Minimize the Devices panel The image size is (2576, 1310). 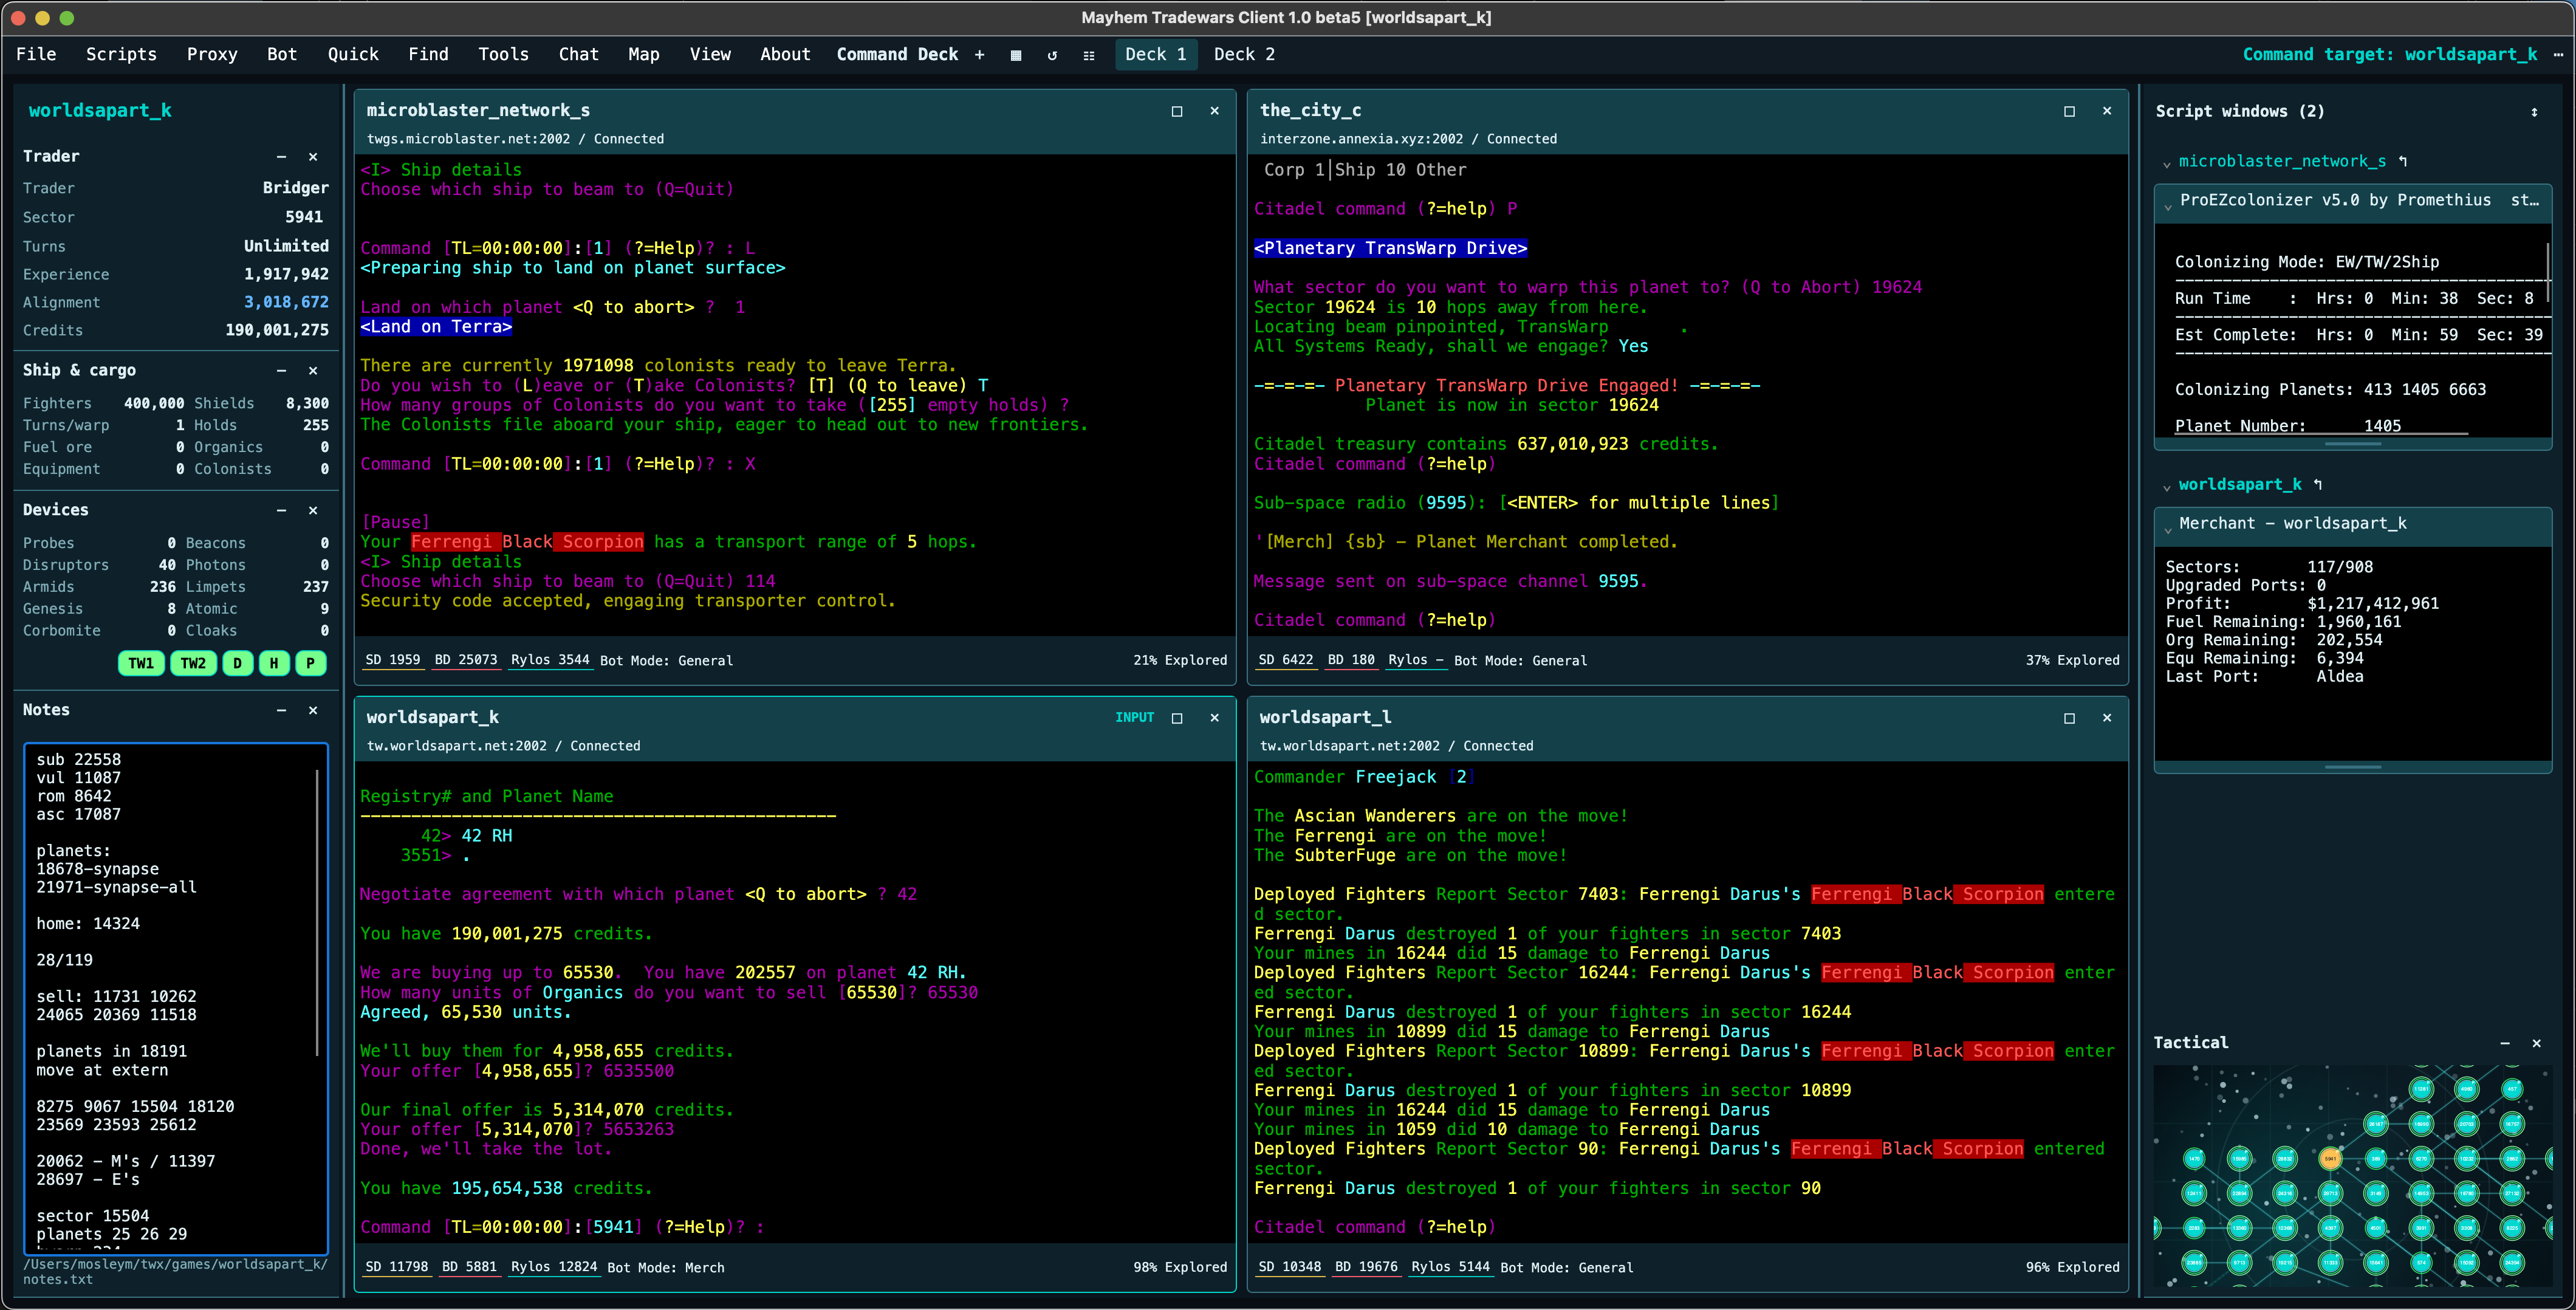click(x=281, y=510)
